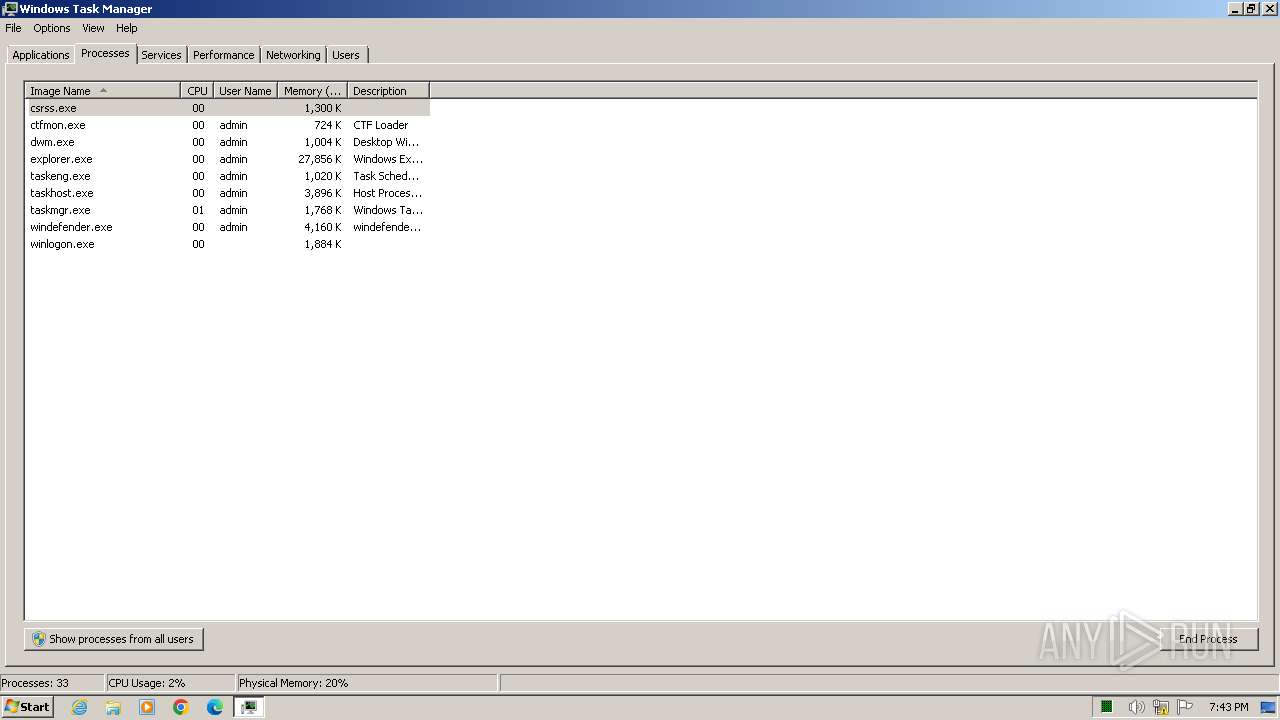1280x720 pixels.
Task: Select the winlogon.exe process
Action: 228,244
